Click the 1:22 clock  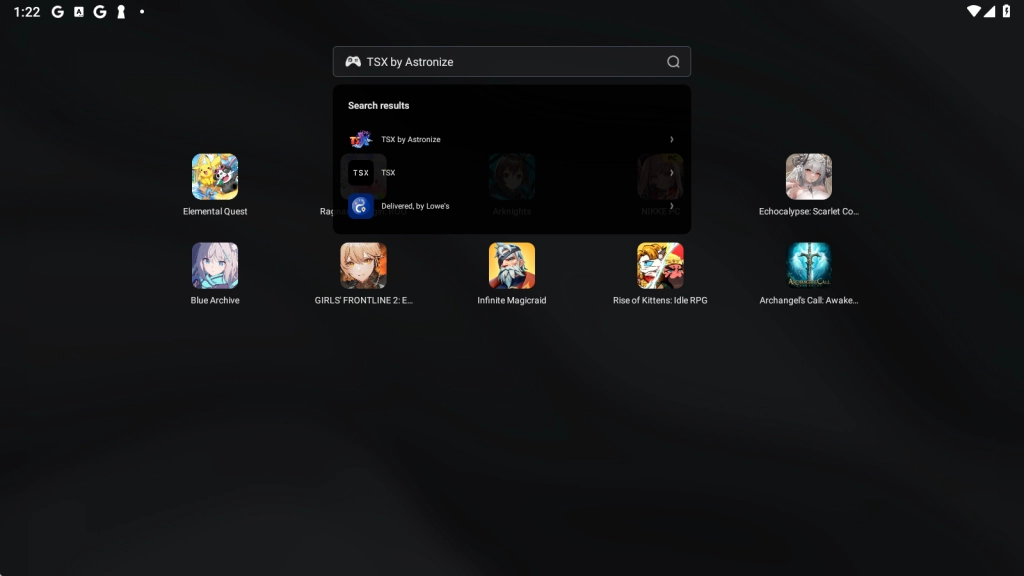[x=27, y=12]
